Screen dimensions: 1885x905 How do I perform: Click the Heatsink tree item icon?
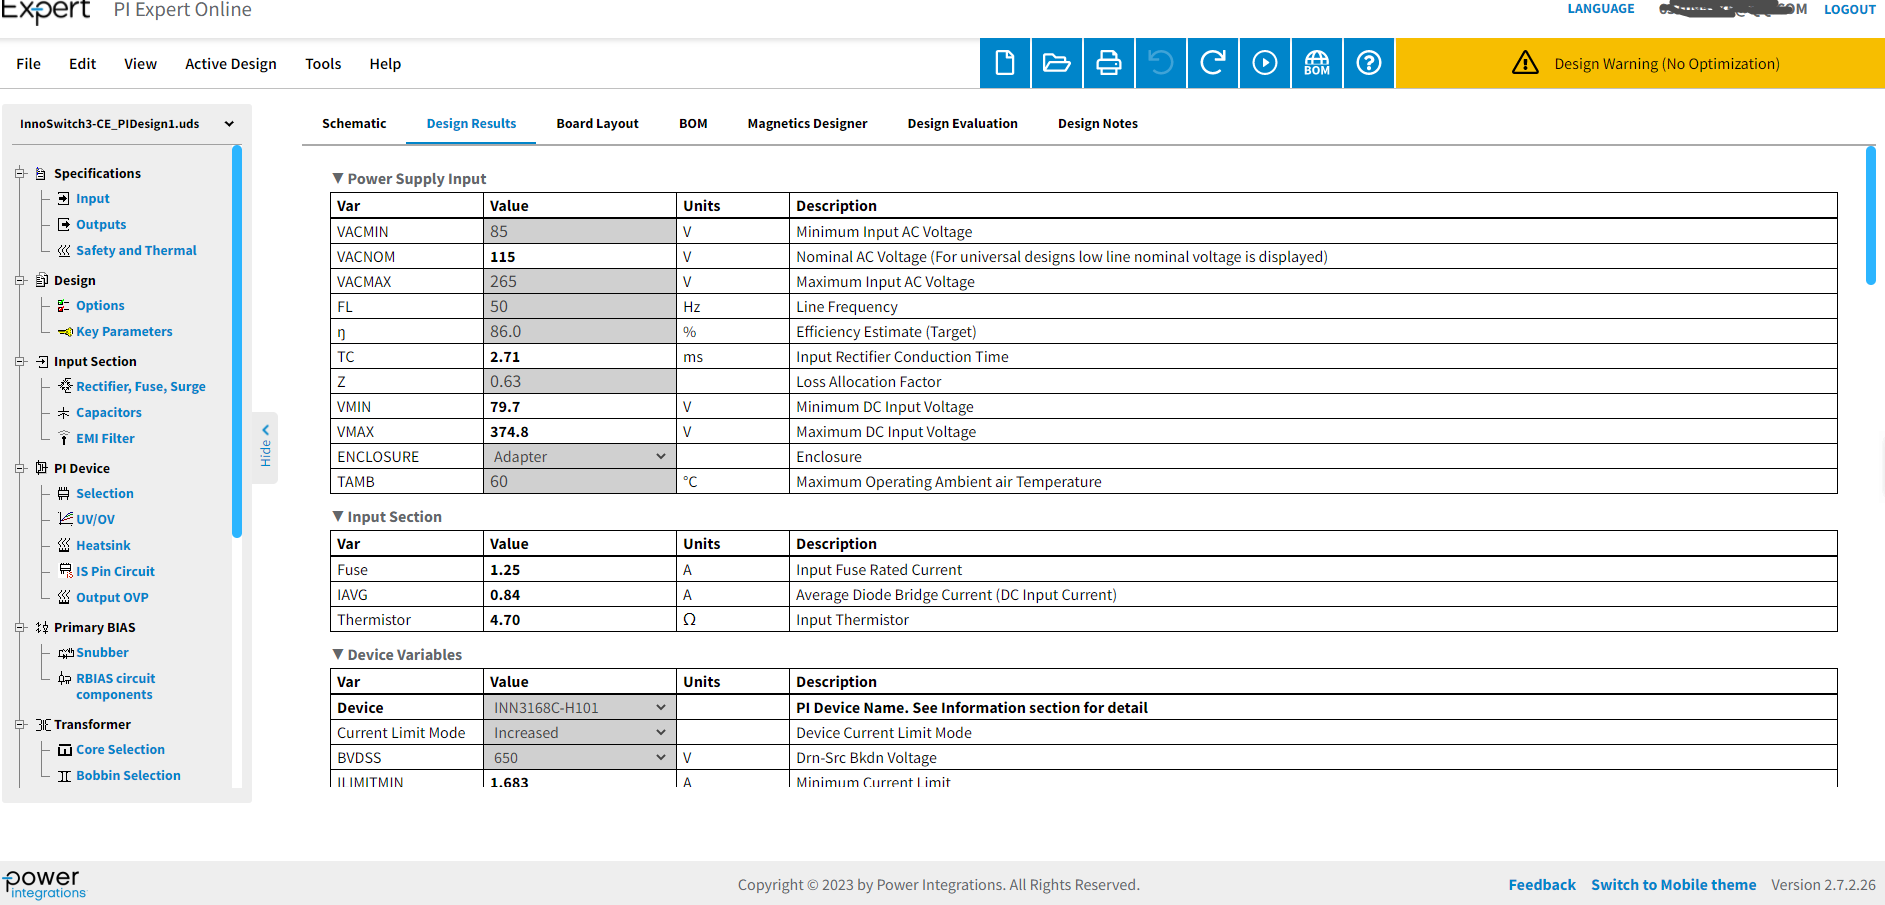pyautogui.click(x=64, y=545)
